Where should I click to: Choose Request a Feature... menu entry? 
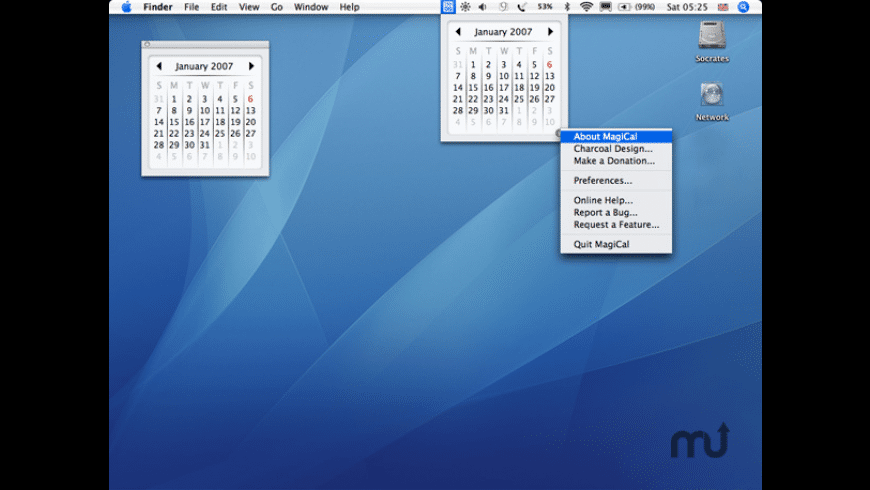pos(616,225)
